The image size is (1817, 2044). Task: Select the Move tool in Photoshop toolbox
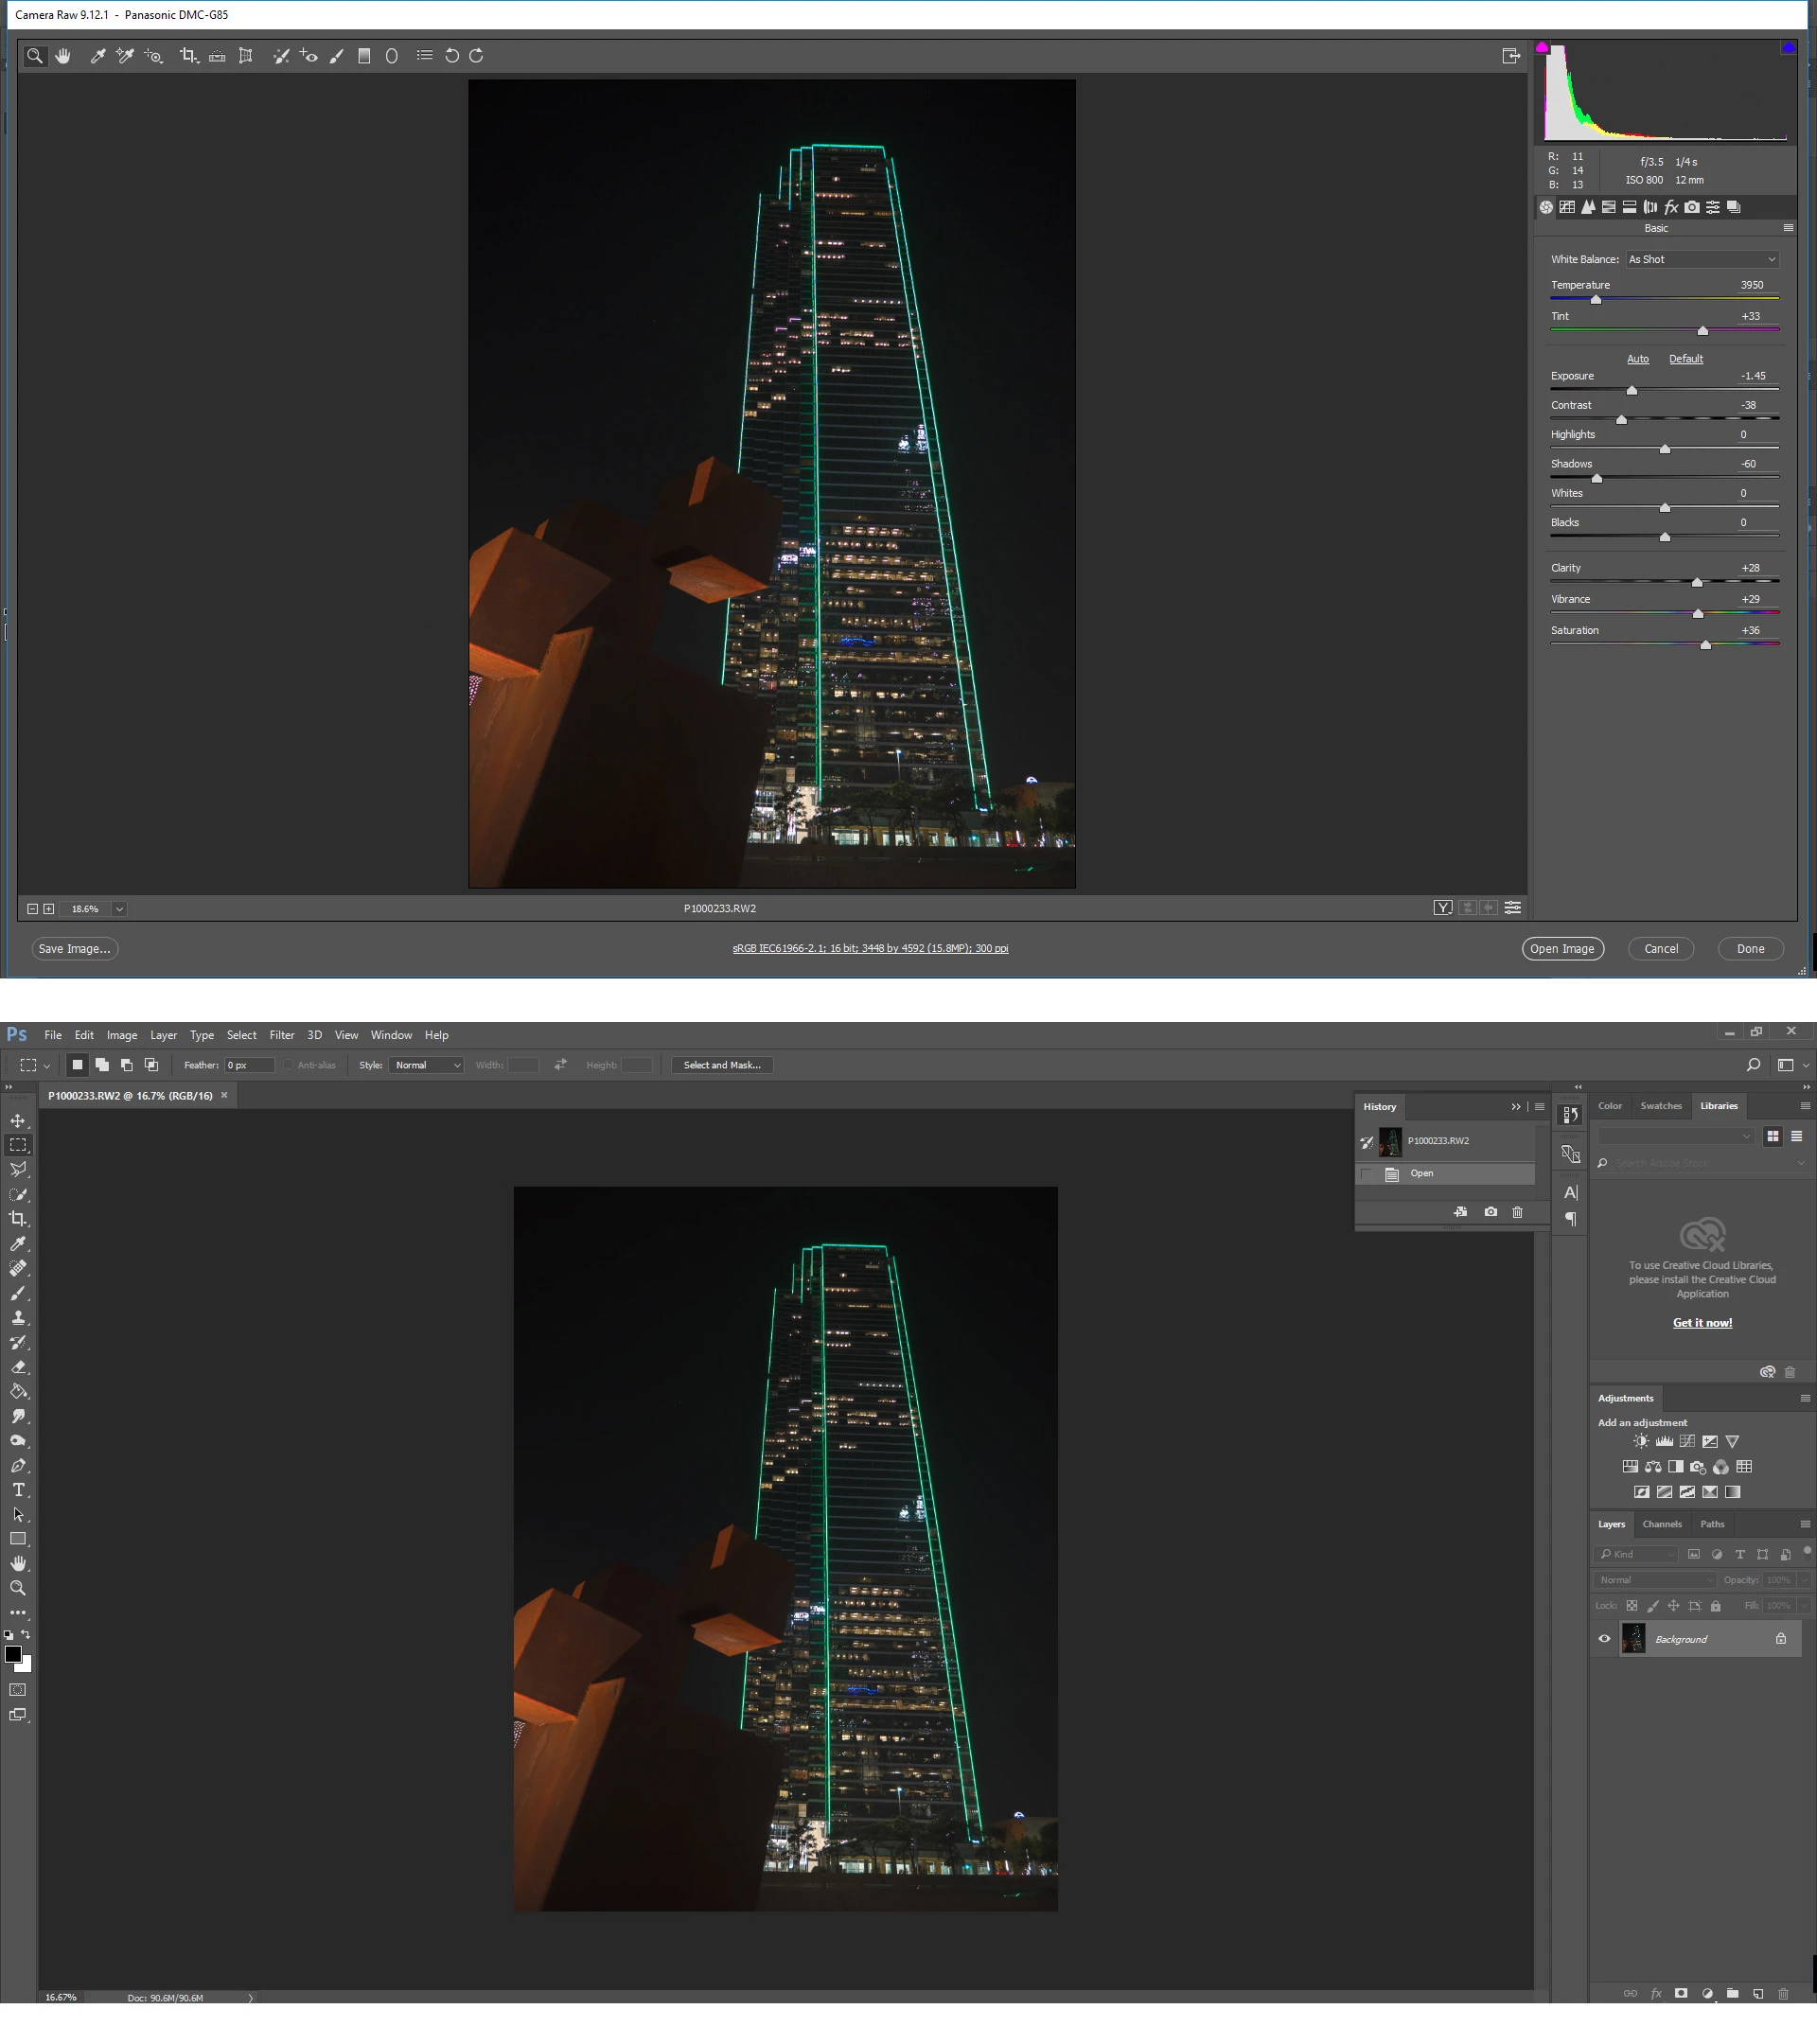(18, 1121)
